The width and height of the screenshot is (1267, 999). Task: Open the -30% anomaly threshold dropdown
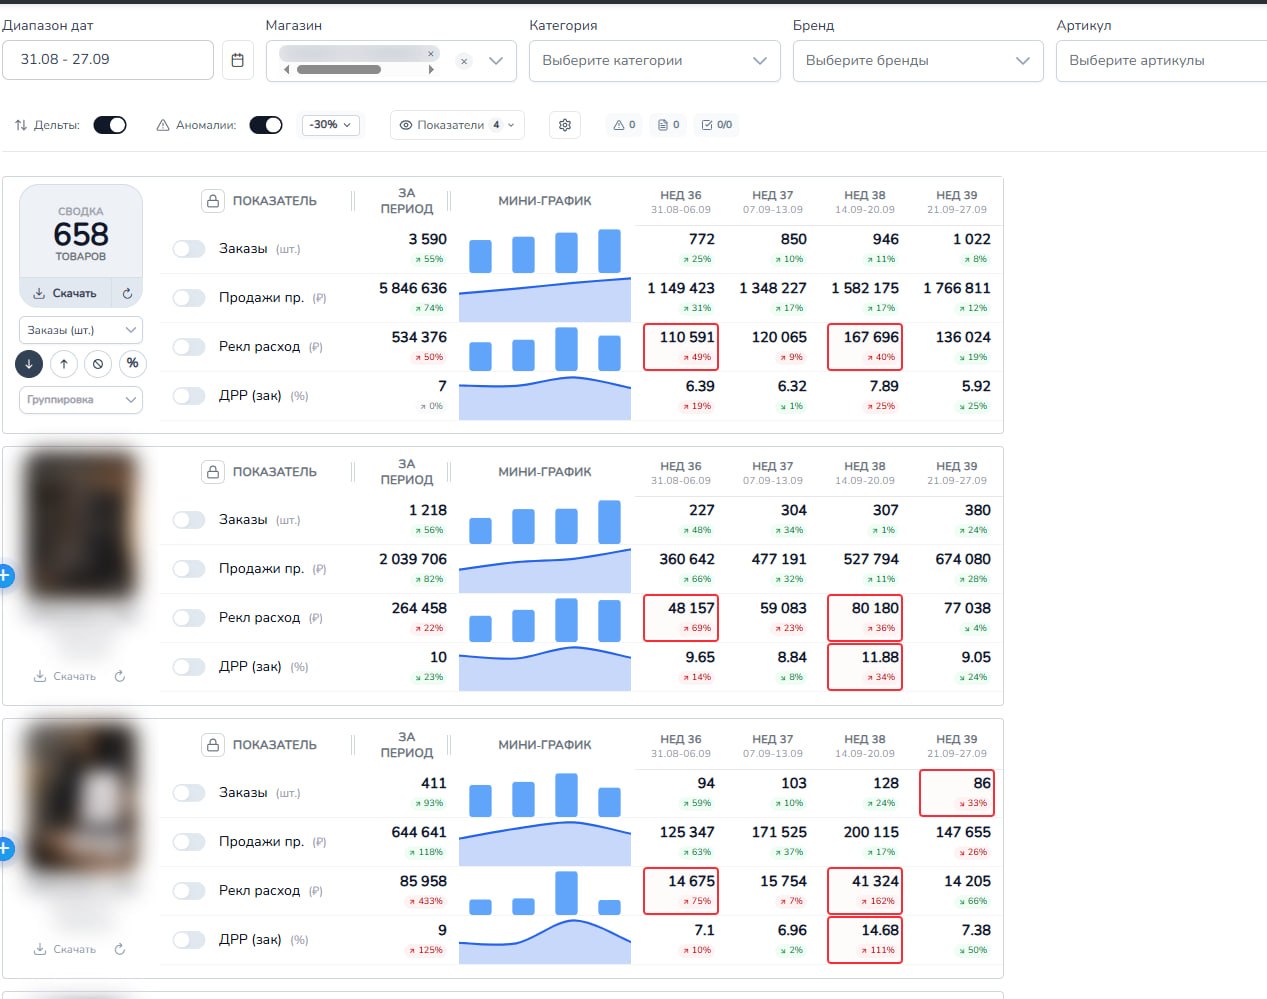[x=331, y=125]
